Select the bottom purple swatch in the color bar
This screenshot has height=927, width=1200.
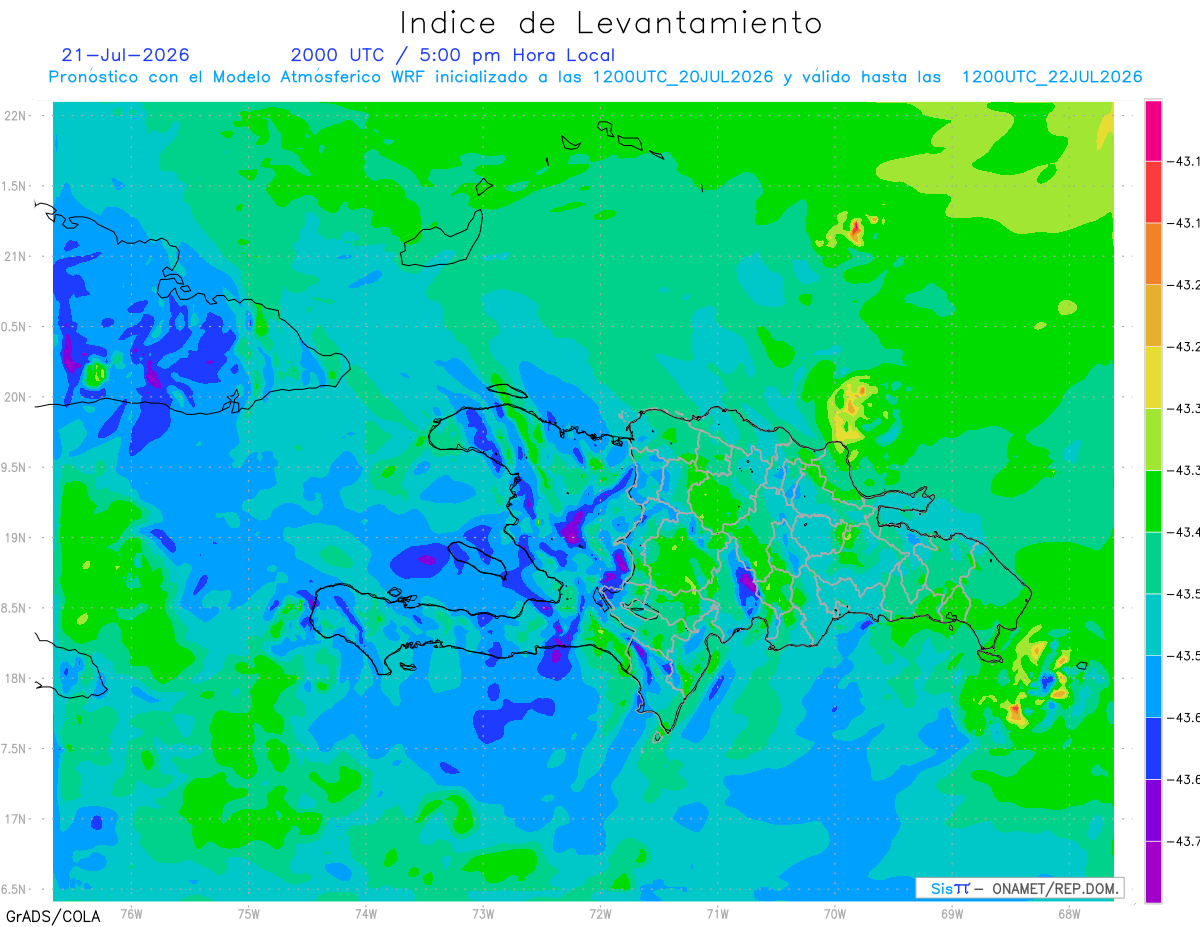pos(1153,873)
